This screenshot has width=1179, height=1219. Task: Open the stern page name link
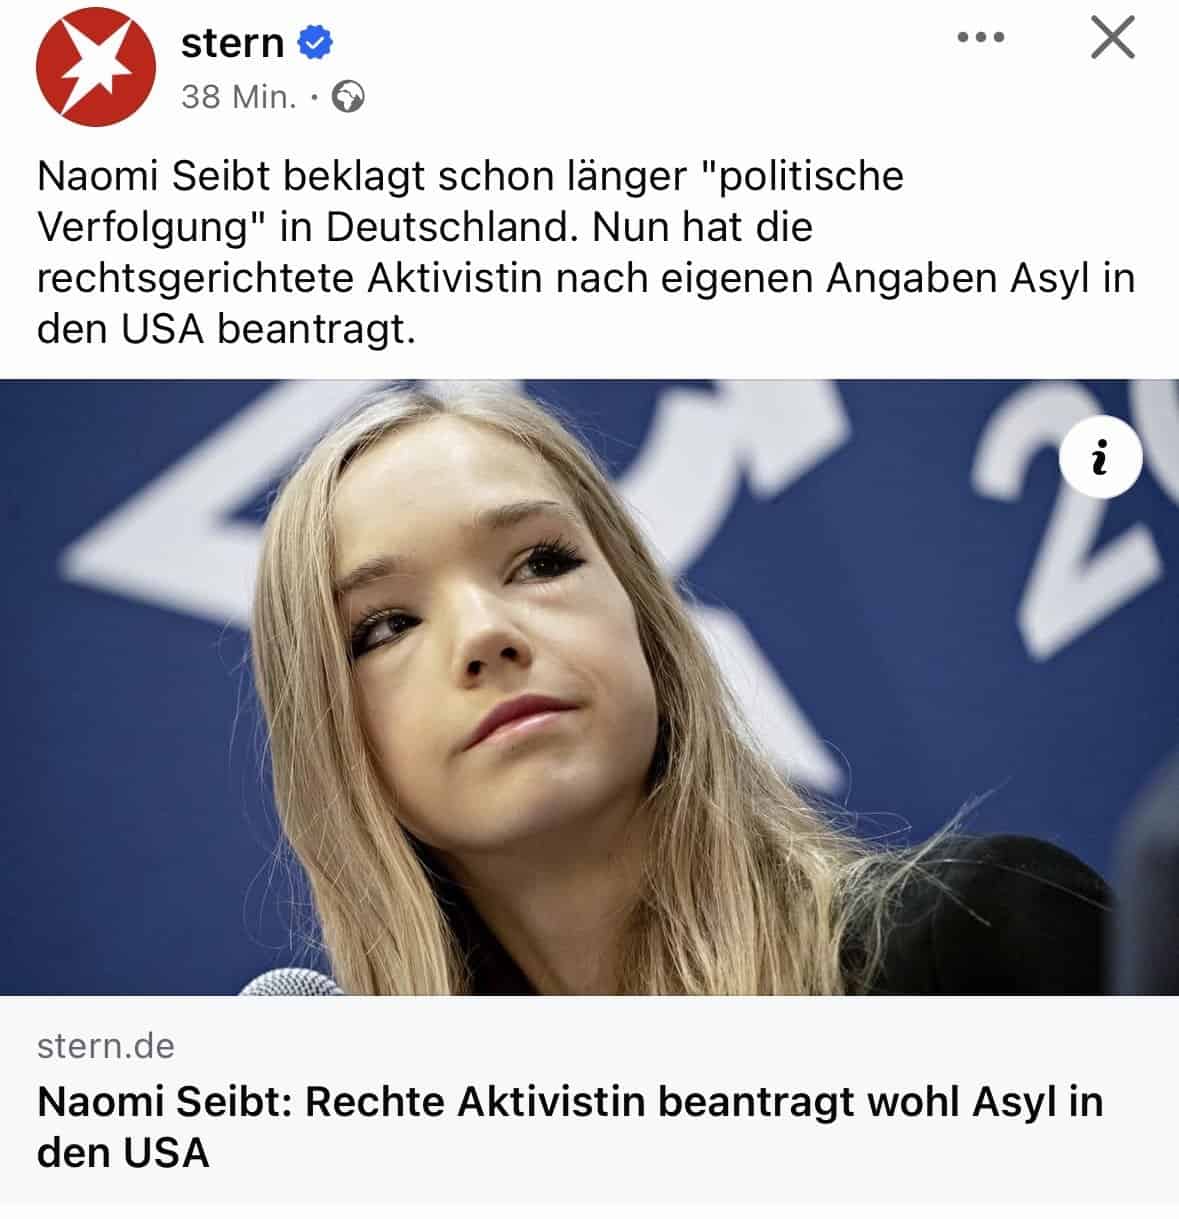coord(233,43)
